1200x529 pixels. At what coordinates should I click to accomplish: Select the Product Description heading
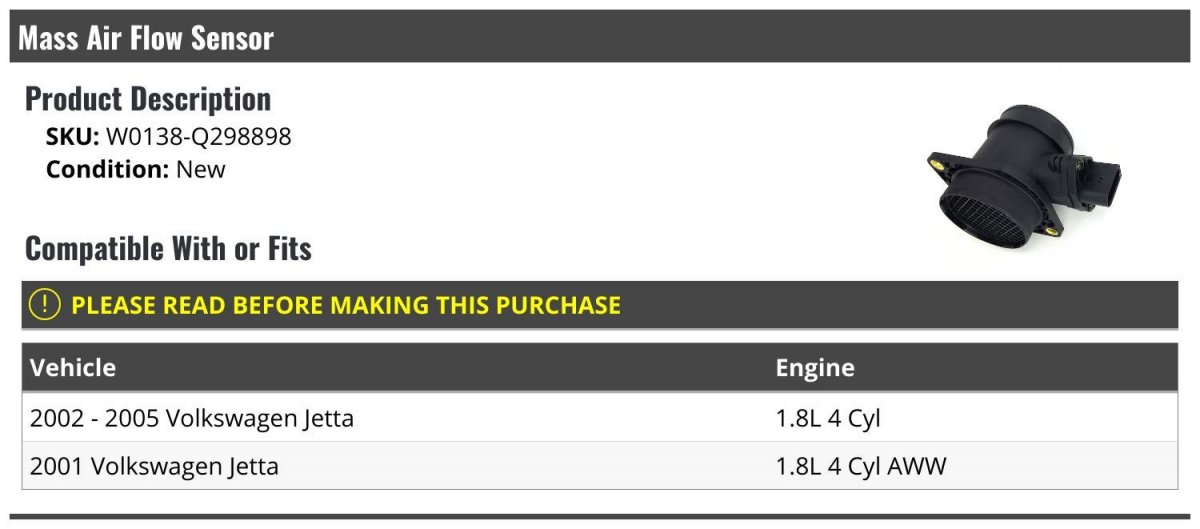click(x=148, y=99)
